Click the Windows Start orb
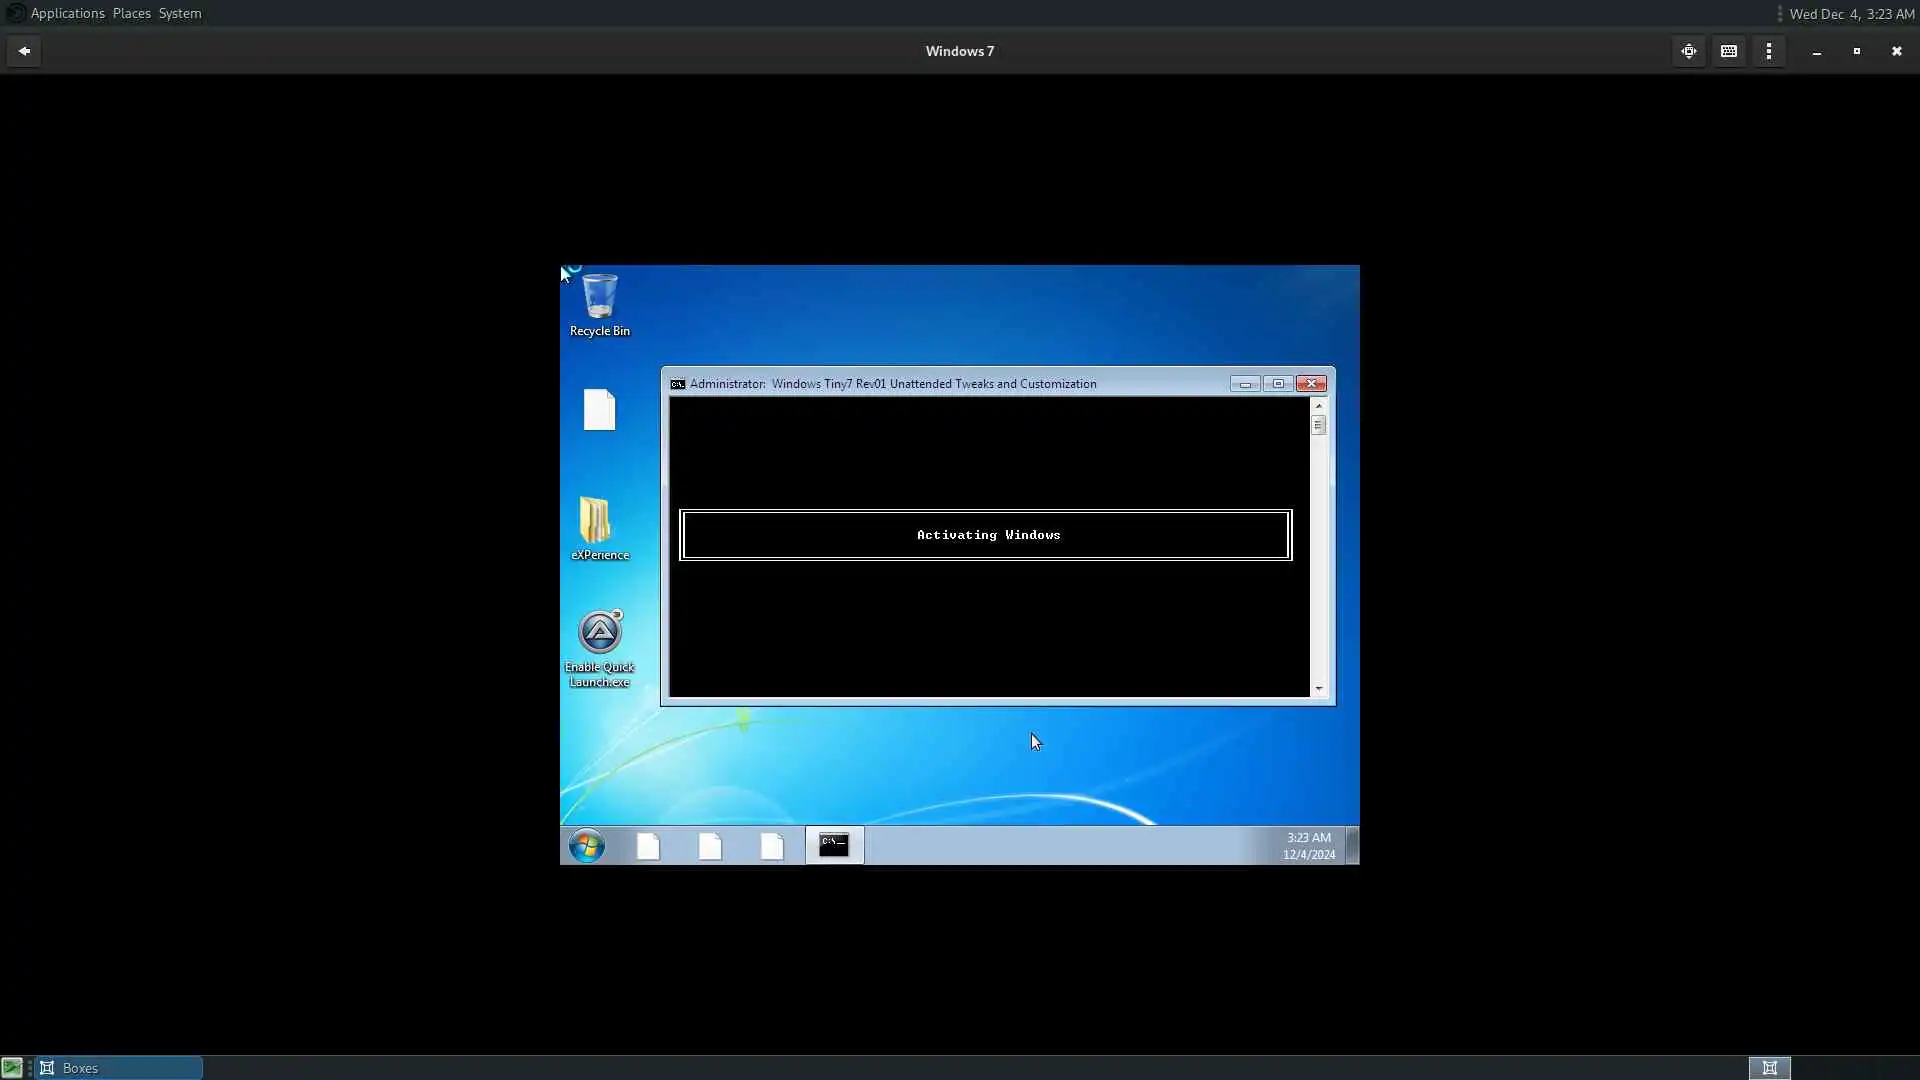The image size is (1920, 1080). 587,846
